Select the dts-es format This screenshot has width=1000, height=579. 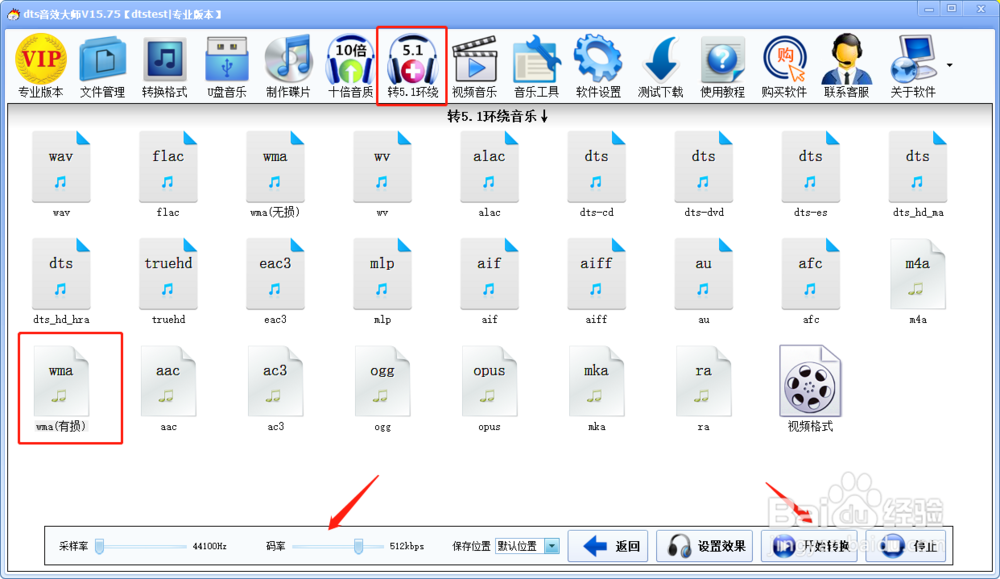(811, 175)
